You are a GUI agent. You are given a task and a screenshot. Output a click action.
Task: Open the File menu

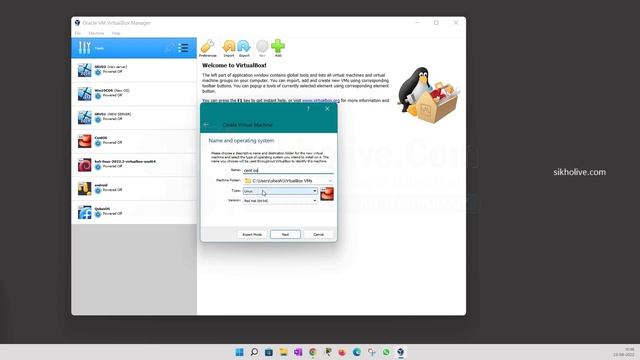78,33
